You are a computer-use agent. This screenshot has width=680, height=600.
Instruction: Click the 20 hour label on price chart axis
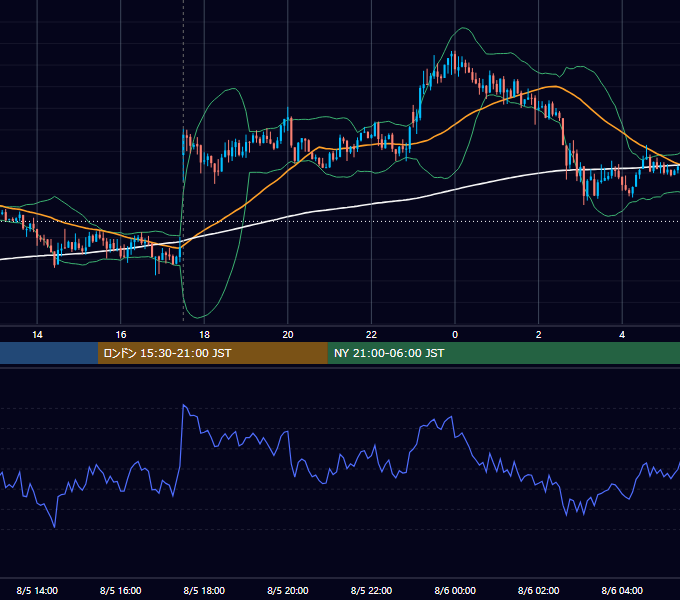tap(288, 335)
